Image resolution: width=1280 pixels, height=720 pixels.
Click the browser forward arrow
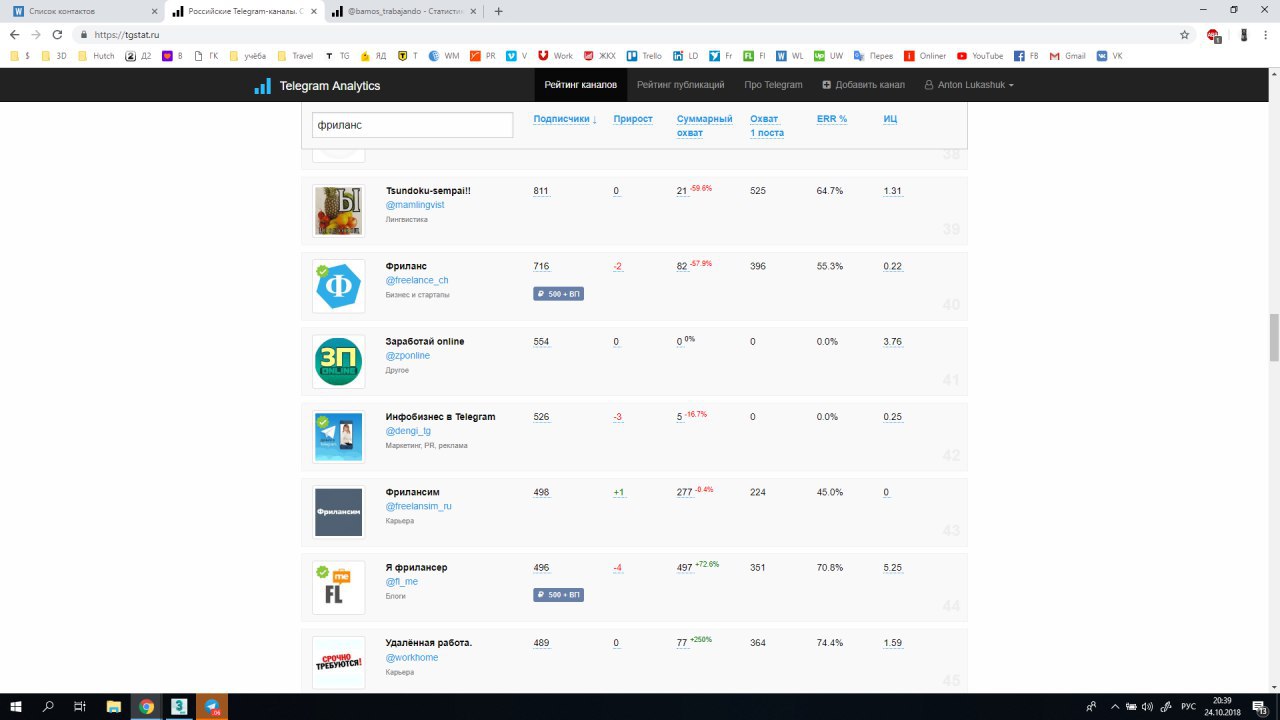tap(36, 34)
